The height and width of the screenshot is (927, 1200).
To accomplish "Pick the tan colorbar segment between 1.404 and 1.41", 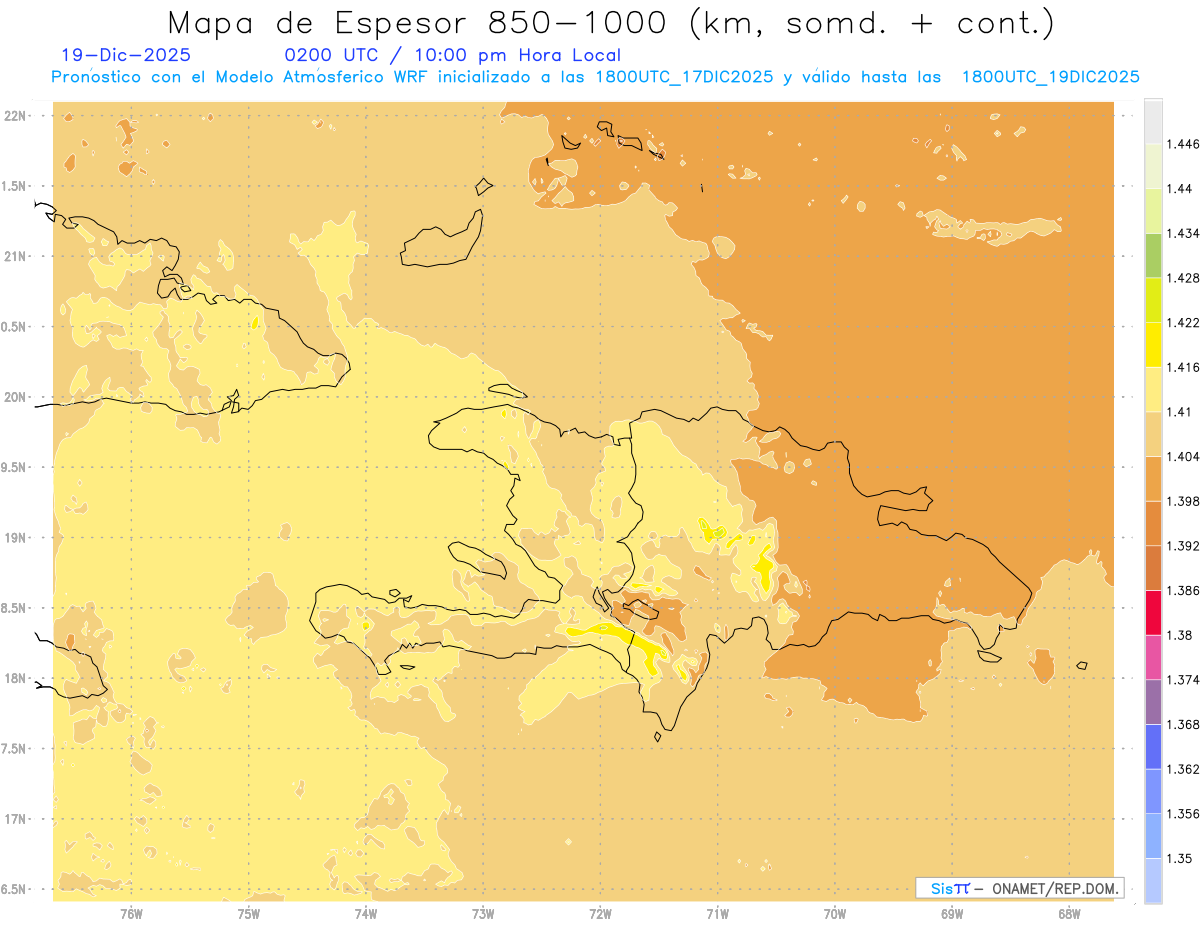I will [1153, 434].
